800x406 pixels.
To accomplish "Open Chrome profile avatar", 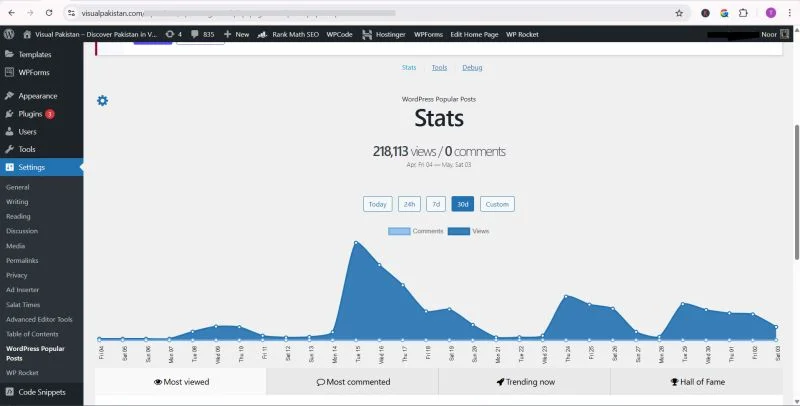I will (x=771, y=13).
